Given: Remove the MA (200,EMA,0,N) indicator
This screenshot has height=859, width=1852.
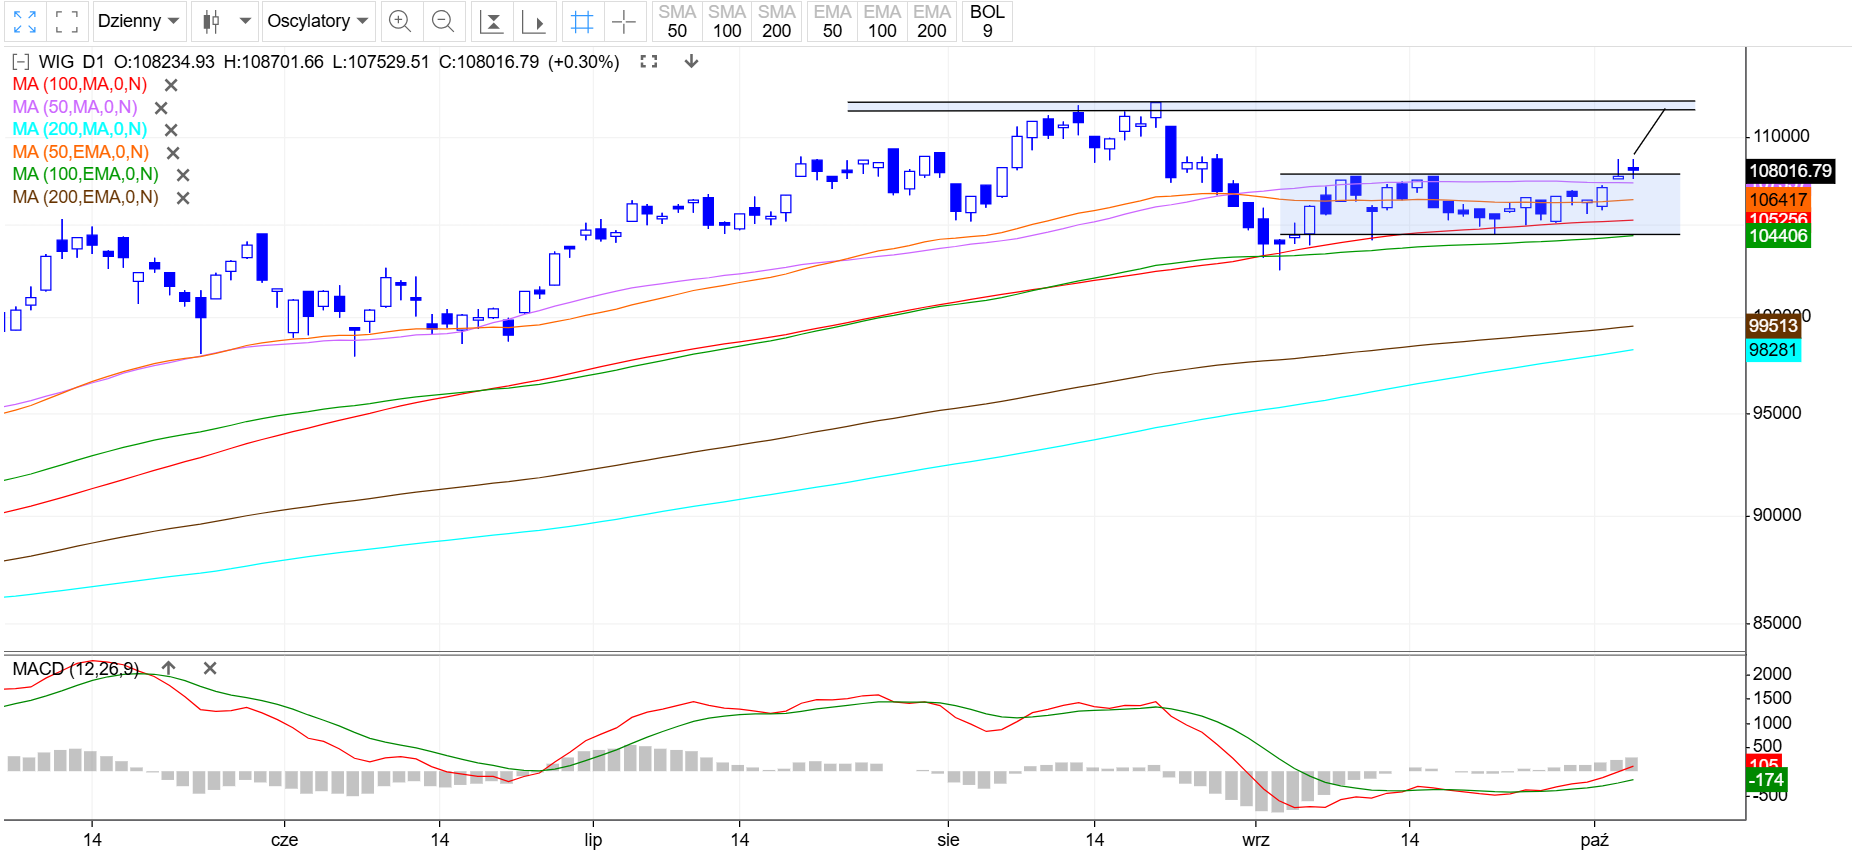Looking at the screenshot, I should [183, 198].
